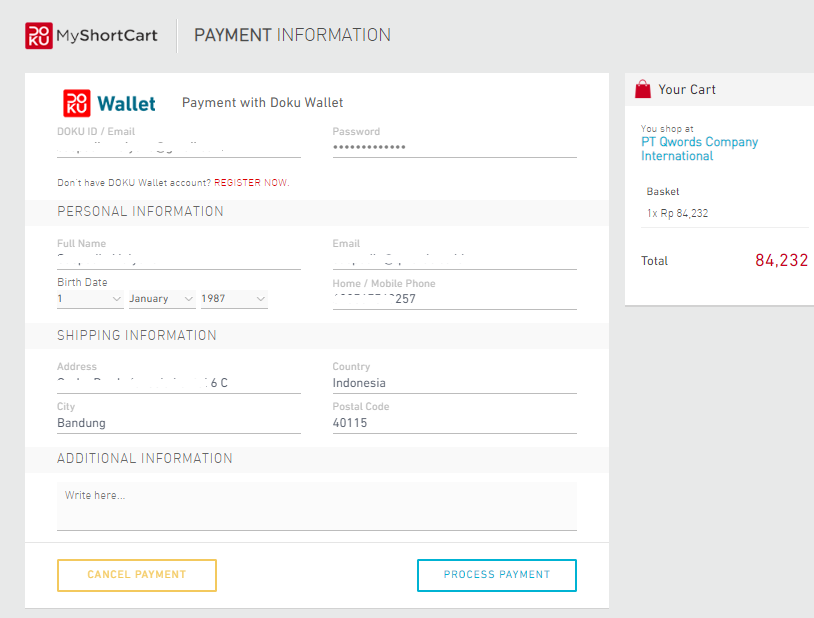Click the shipping Address field
This screenshot has width=814, height=618.
(178, 383)
